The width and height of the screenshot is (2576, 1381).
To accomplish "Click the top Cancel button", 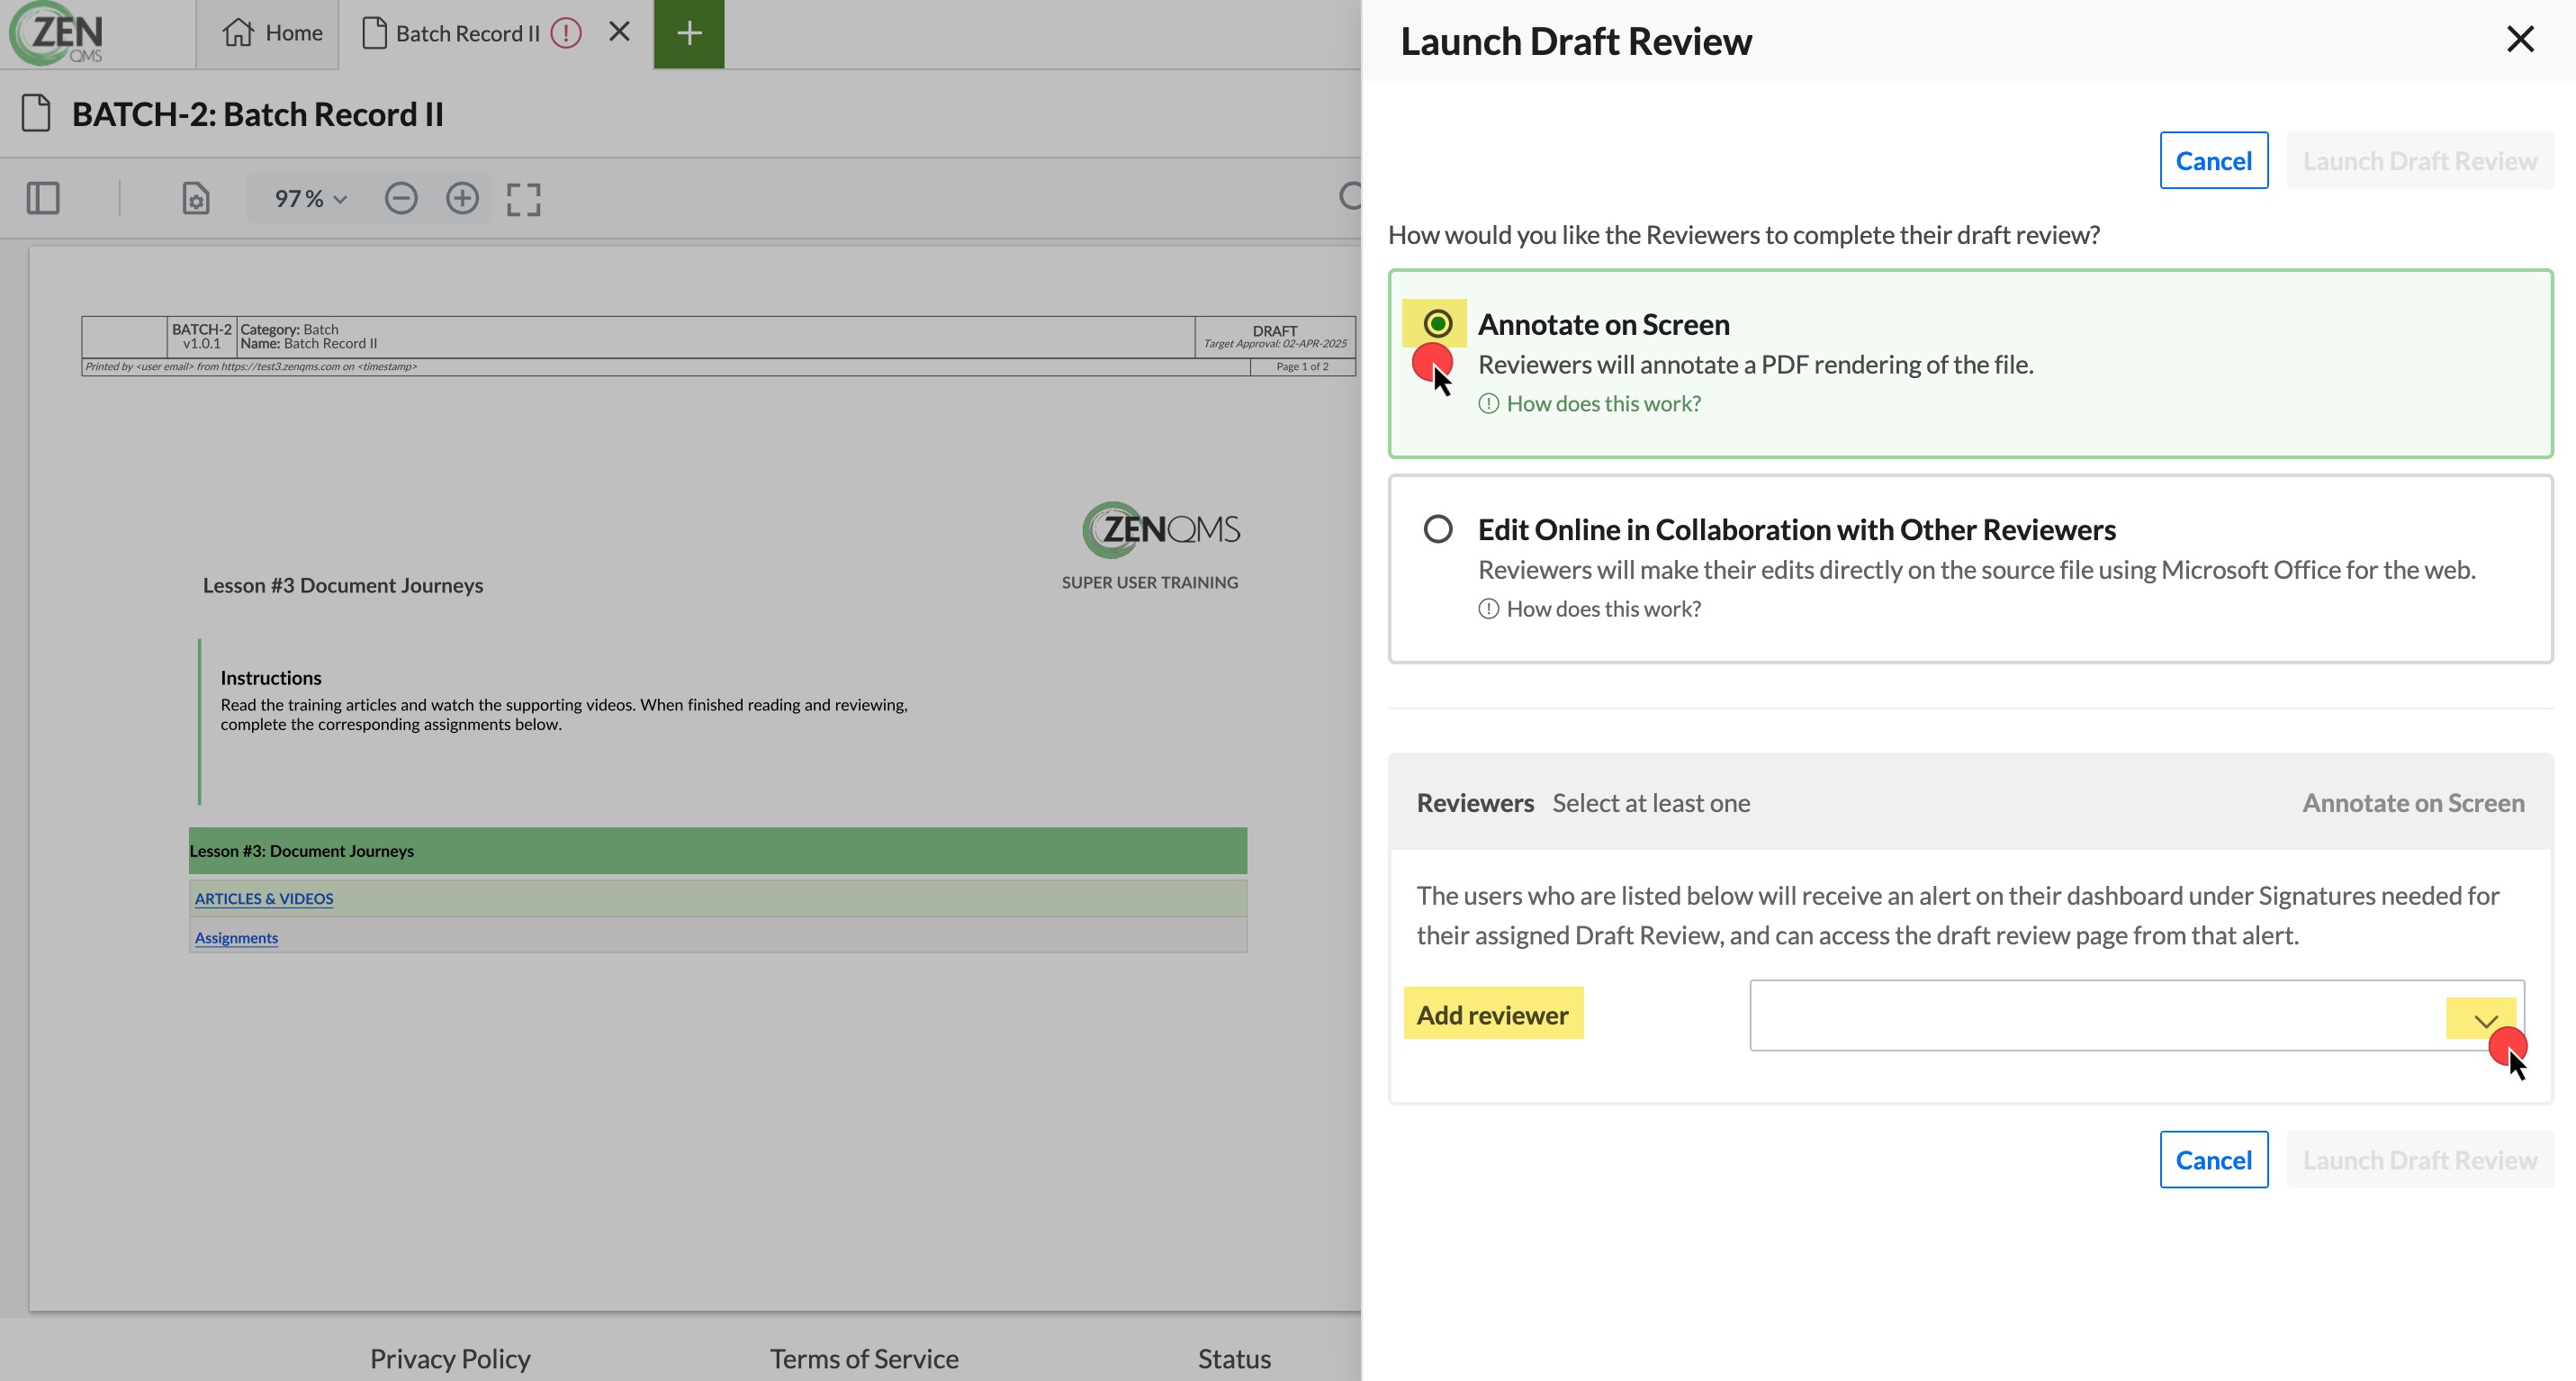I will click(x=2214, y=160).
